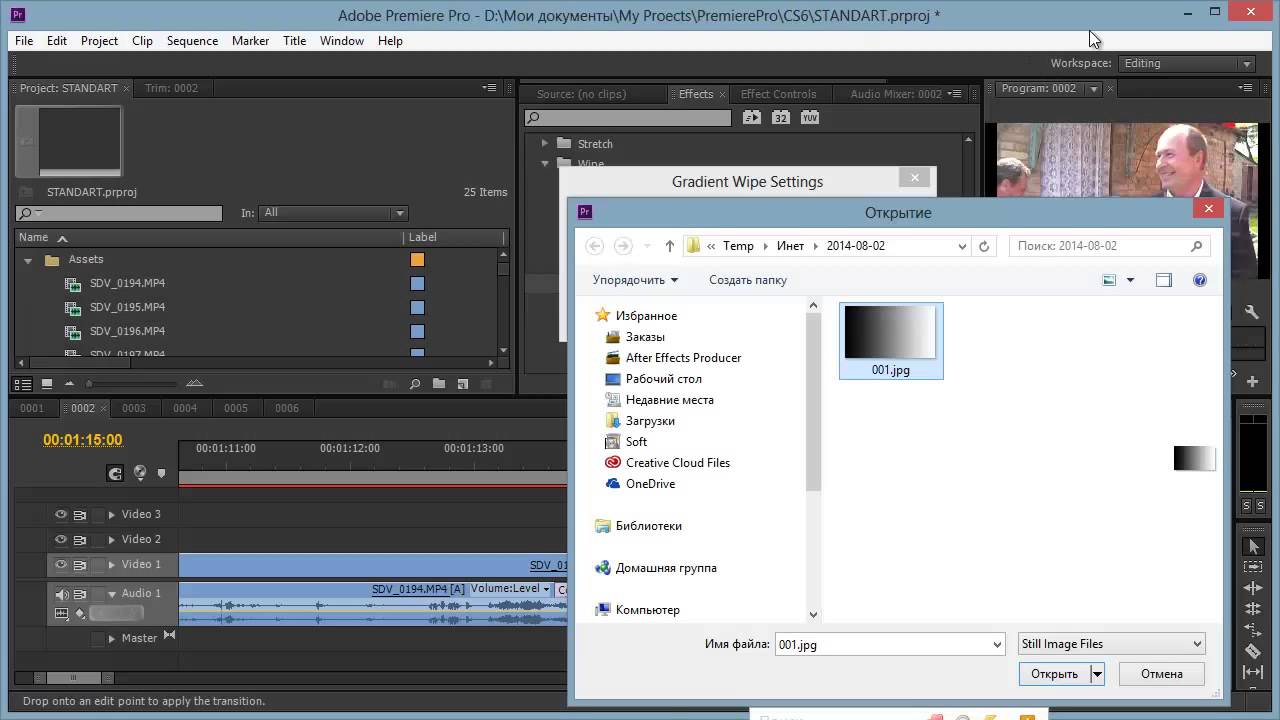Filter Accelerated Effects in the Effects panel

(x=752, y=118)
